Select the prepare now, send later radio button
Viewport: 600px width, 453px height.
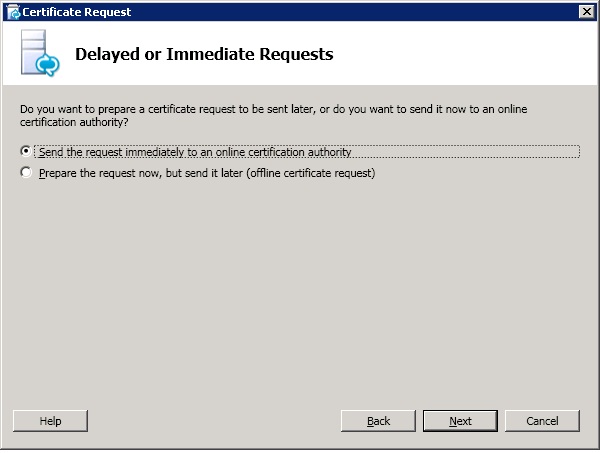pos(26,173)
